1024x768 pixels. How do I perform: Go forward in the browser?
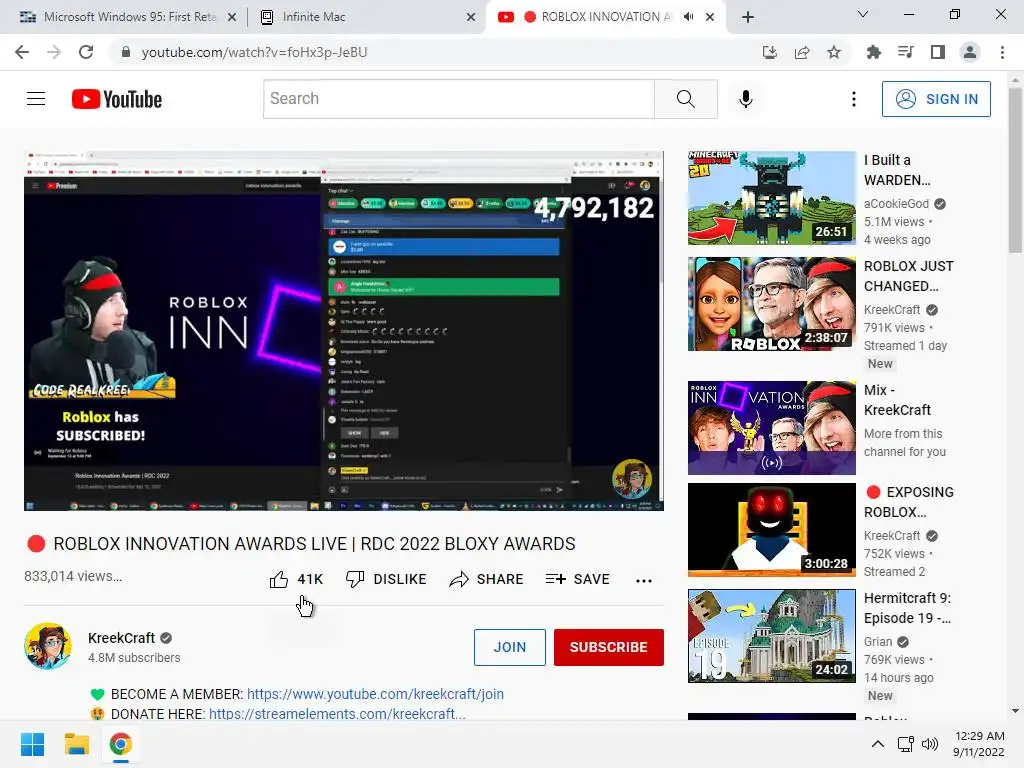tap(54, 52)
